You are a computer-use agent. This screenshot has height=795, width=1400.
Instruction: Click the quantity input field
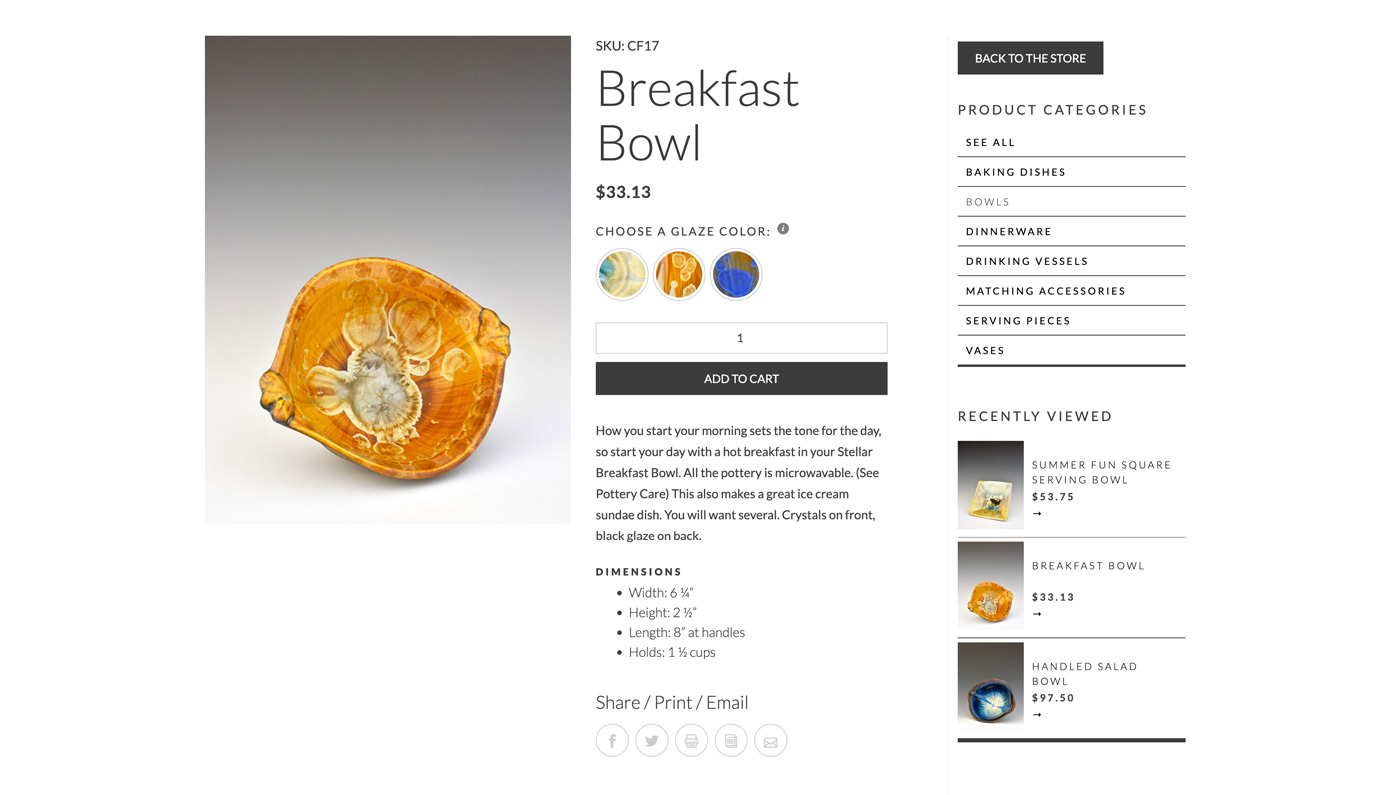741,338
